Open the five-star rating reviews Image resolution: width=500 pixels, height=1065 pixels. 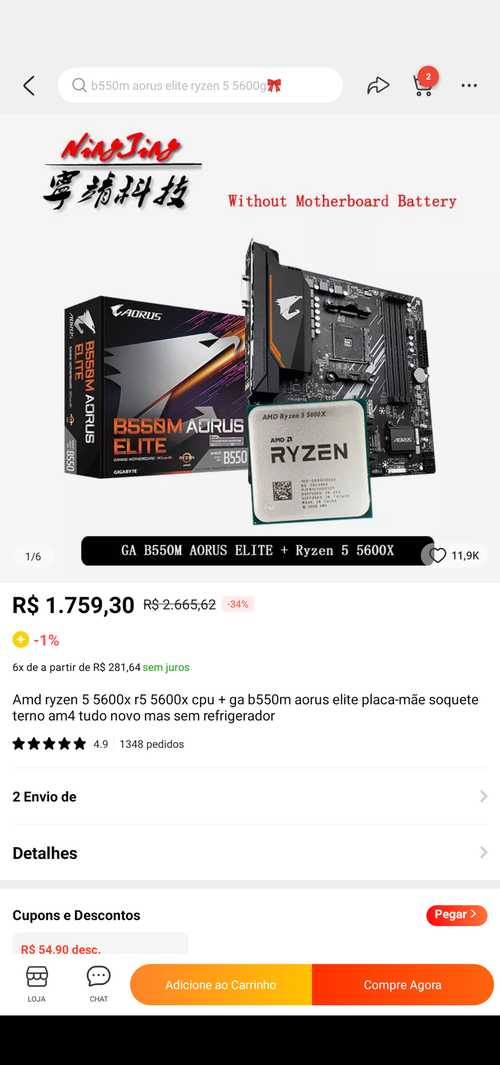[x=49, y=744]
